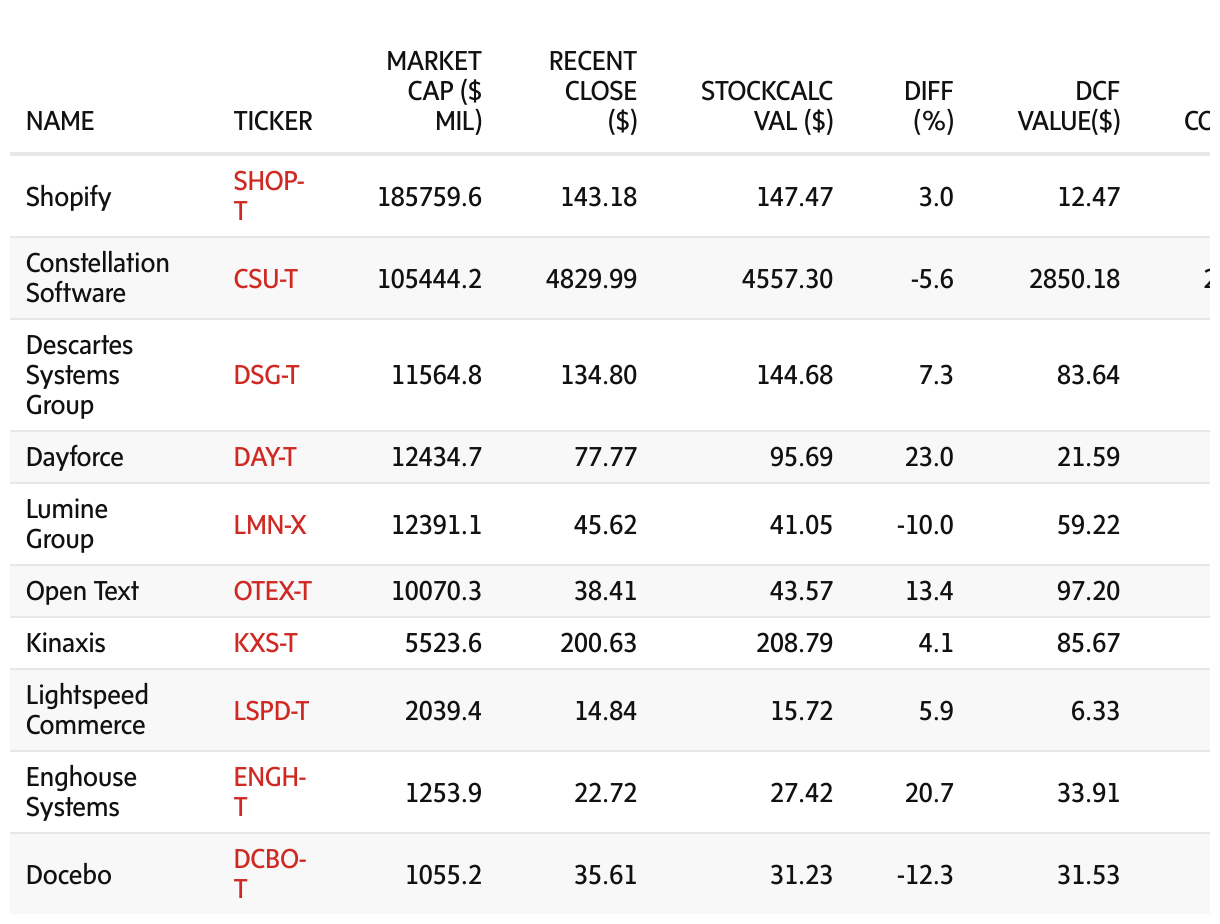Click the DCF Value column header
Image resolution: width=1220 pixels, height=924 pixels.
click(1069, 106)
